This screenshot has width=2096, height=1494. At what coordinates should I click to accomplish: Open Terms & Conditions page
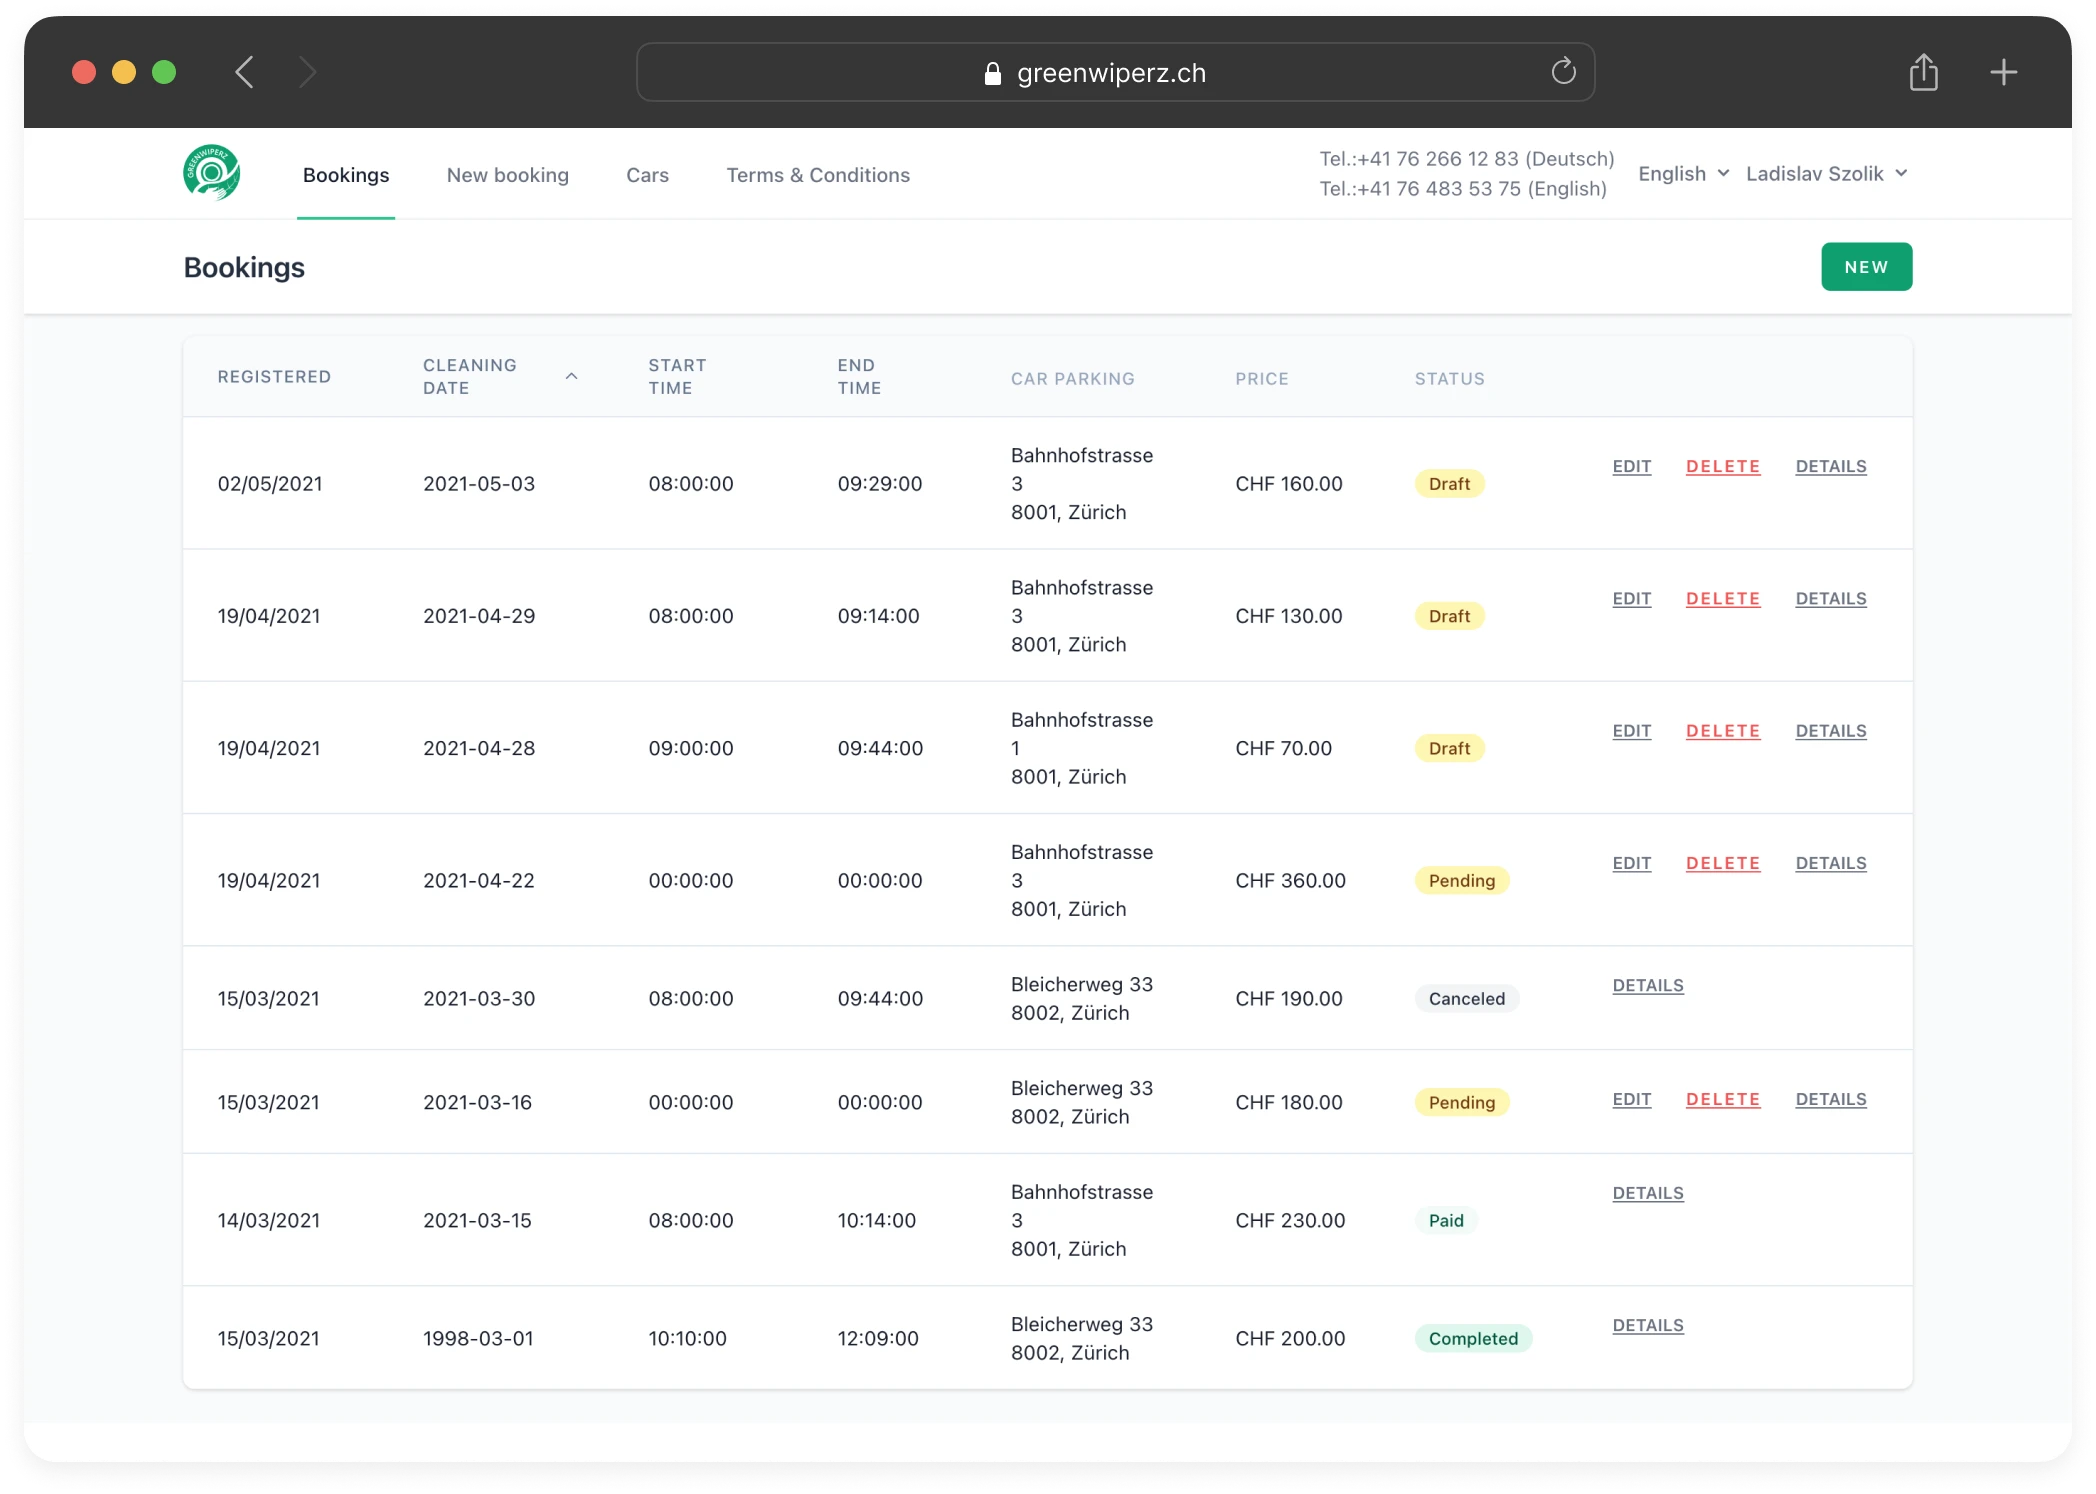(818, 175)
